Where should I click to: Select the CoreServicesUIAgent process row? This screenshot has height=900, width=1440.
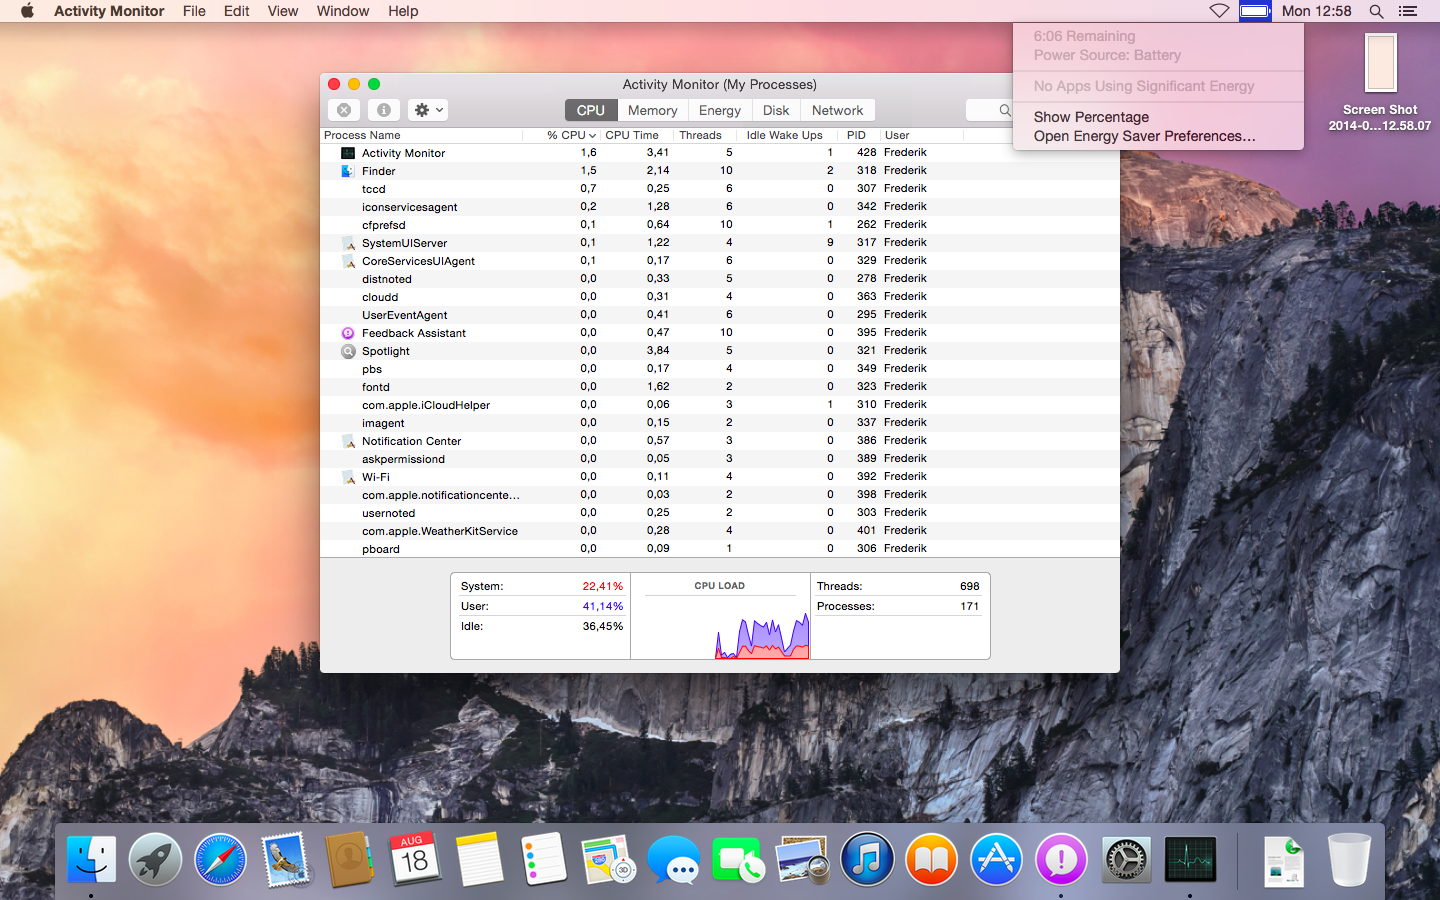click(720, 261)
